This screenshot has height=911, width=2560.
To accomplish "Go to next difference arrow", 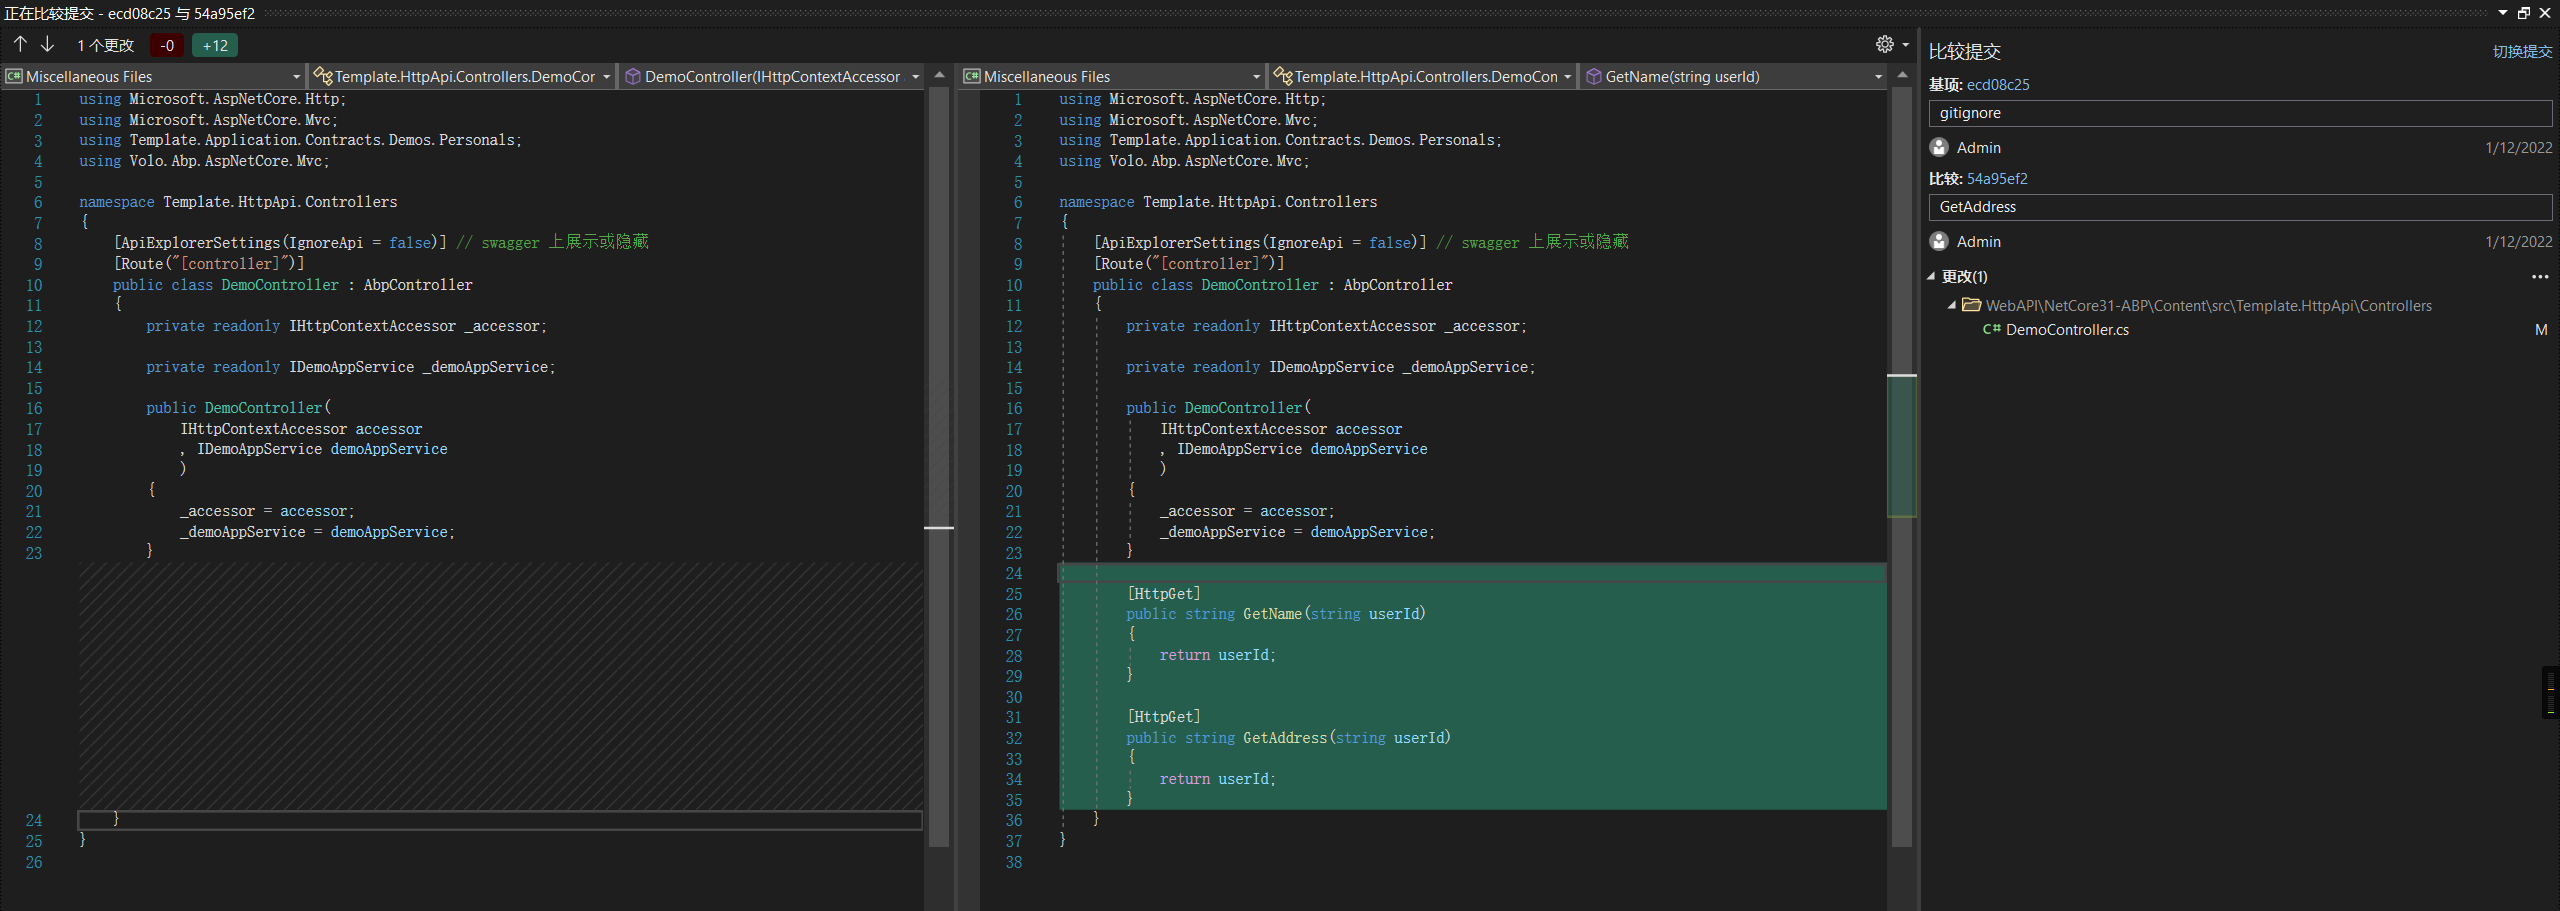I will click(47, 44).
